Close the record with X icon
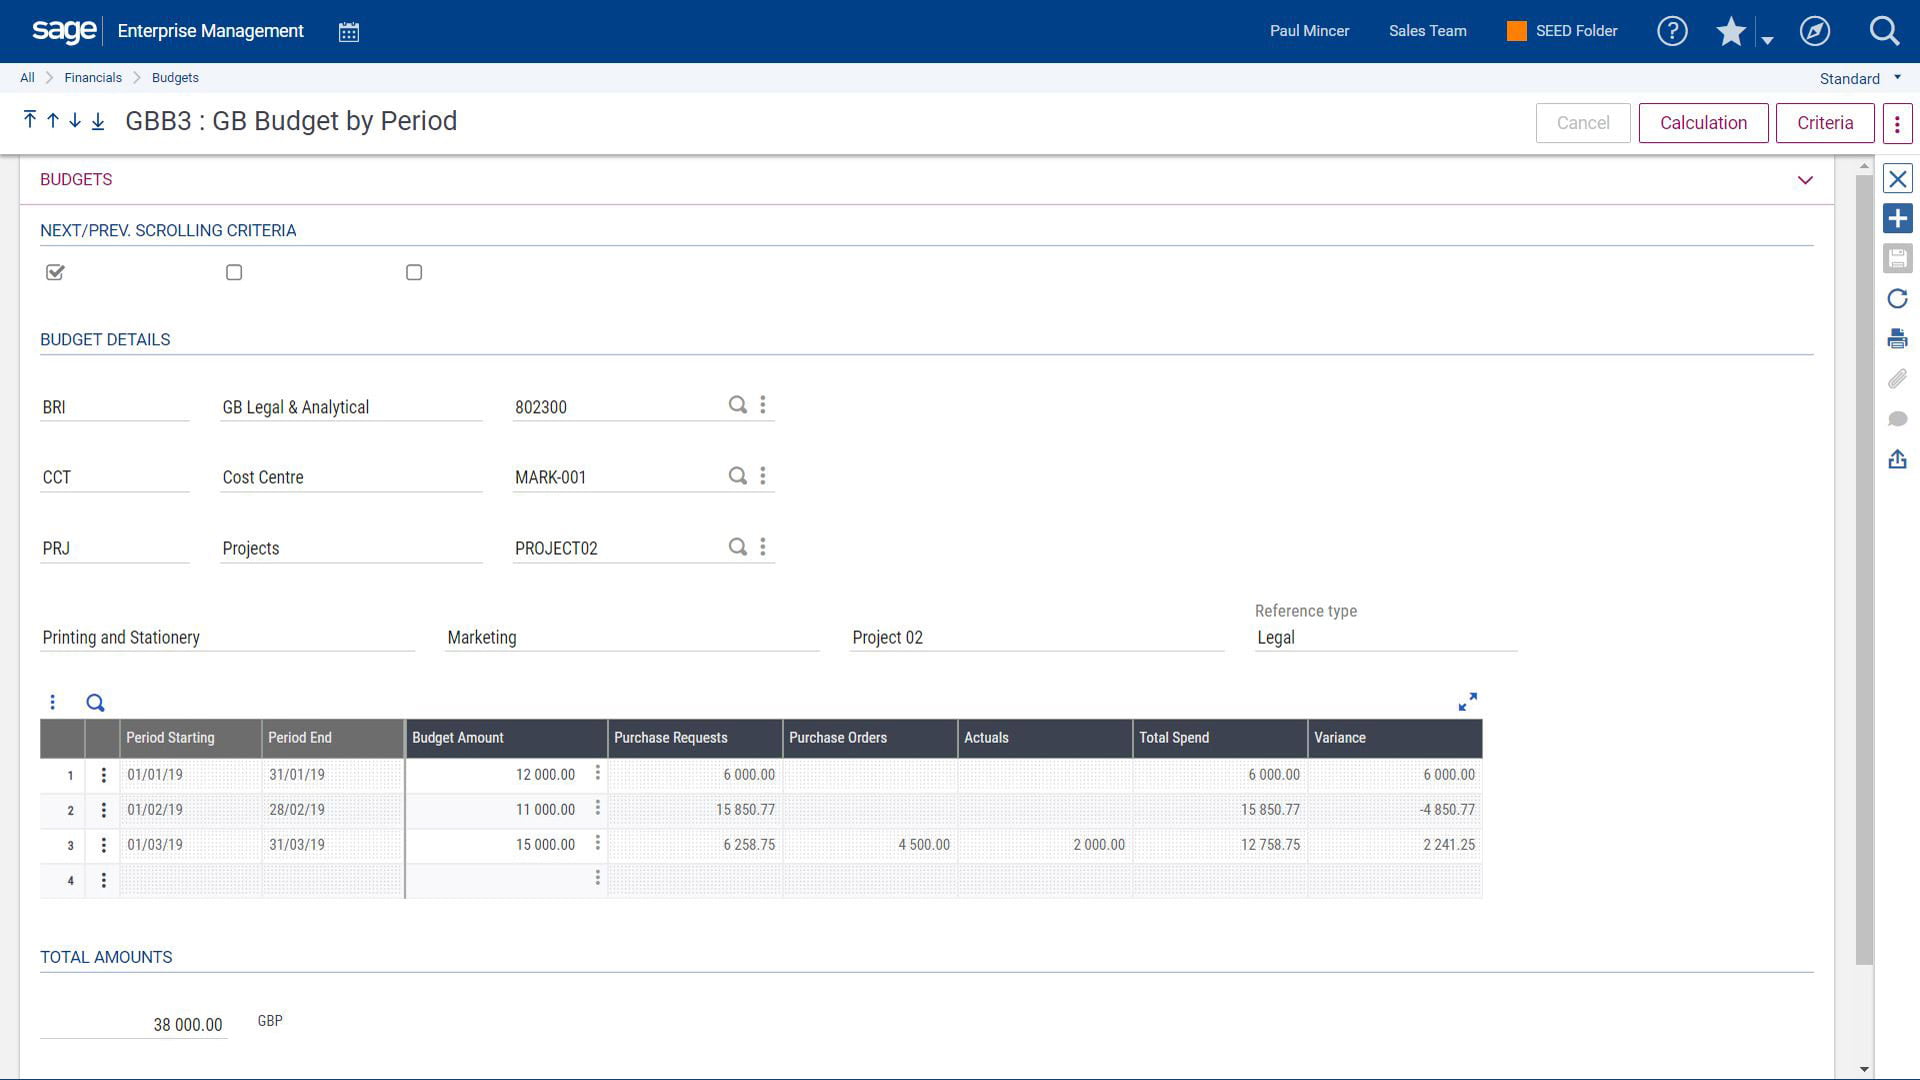Viewport: 1920px width, 1080px height. point(1897,179)
